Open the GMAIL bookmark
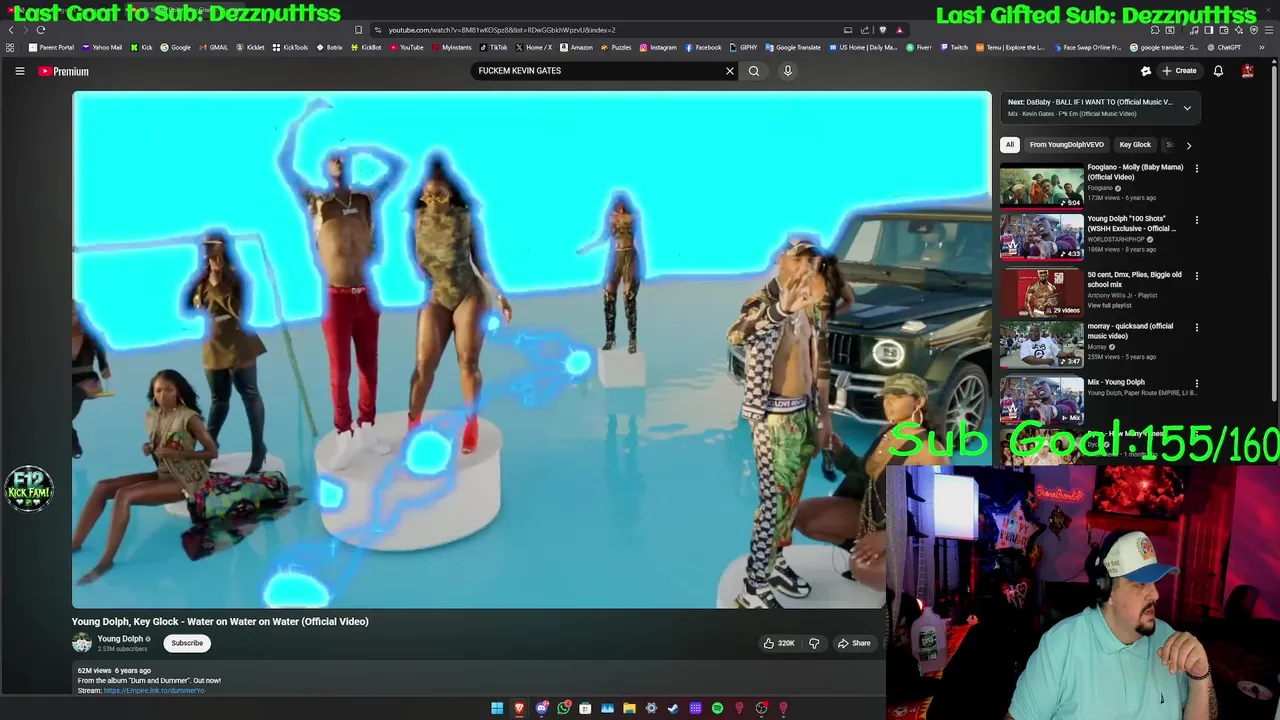This screenshot has width=1280, height=720. pyautogui.click(x=213, y=47)
